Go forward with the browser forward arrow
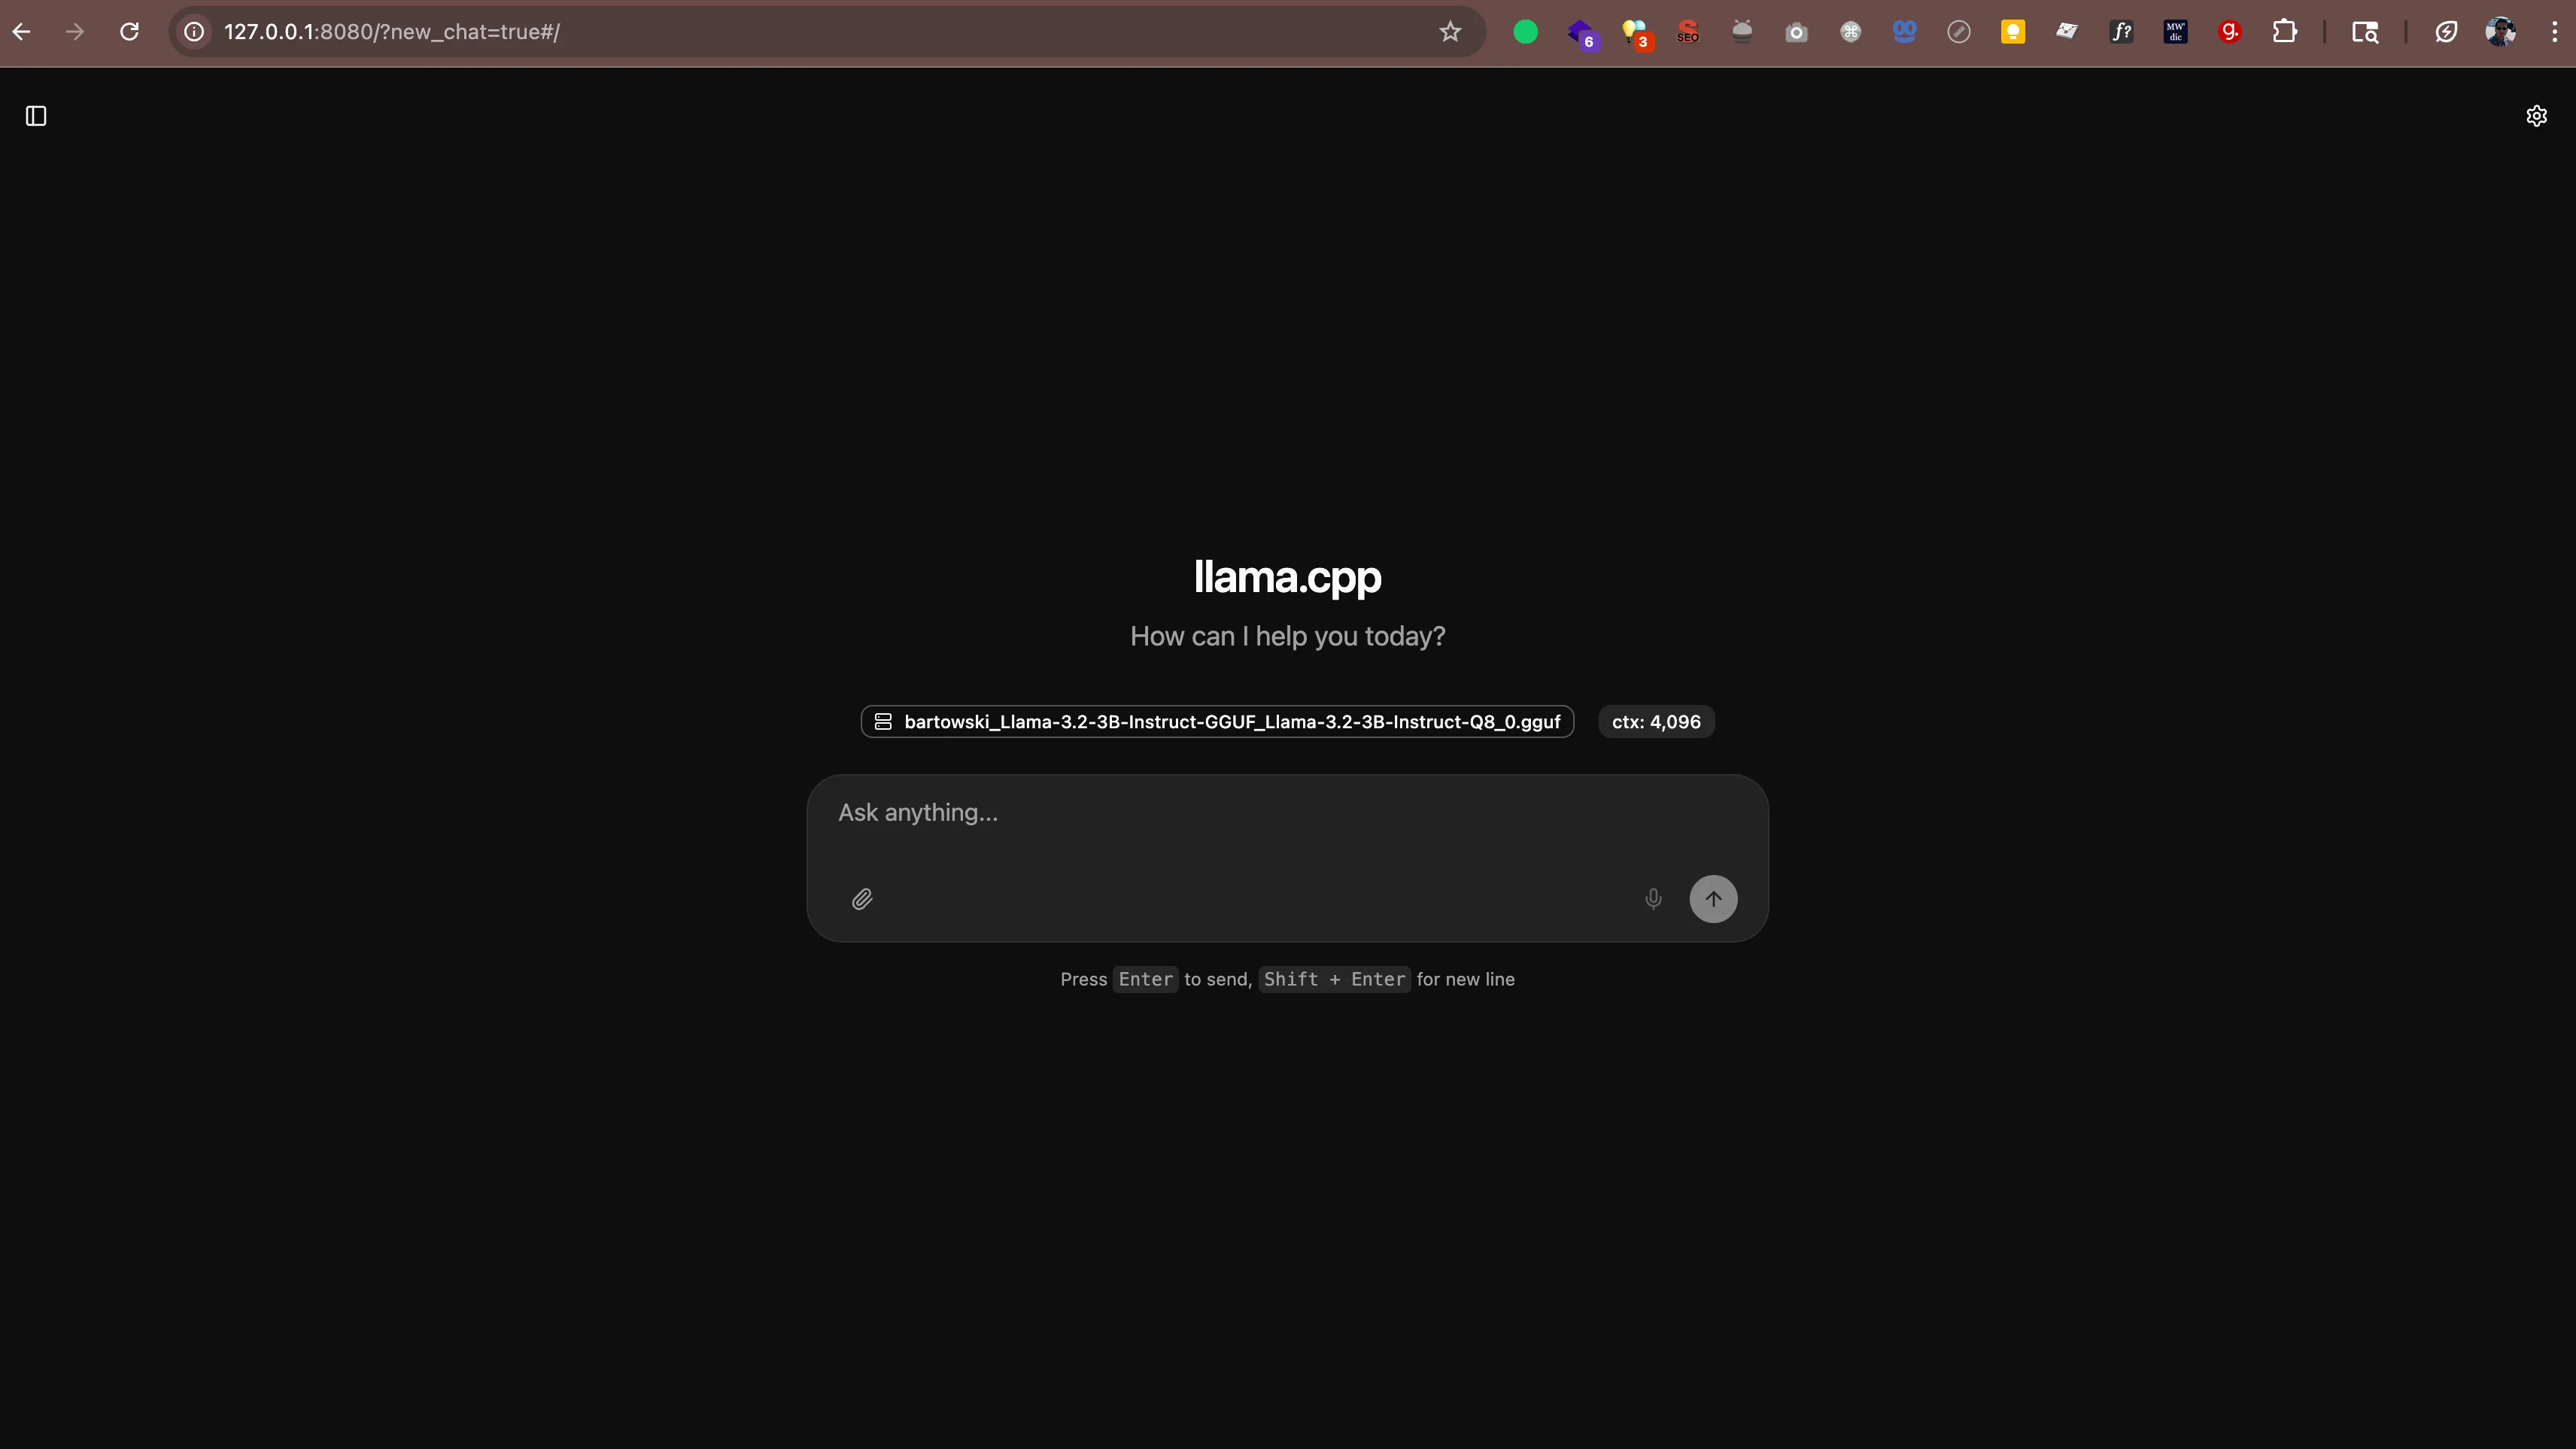 75,32
